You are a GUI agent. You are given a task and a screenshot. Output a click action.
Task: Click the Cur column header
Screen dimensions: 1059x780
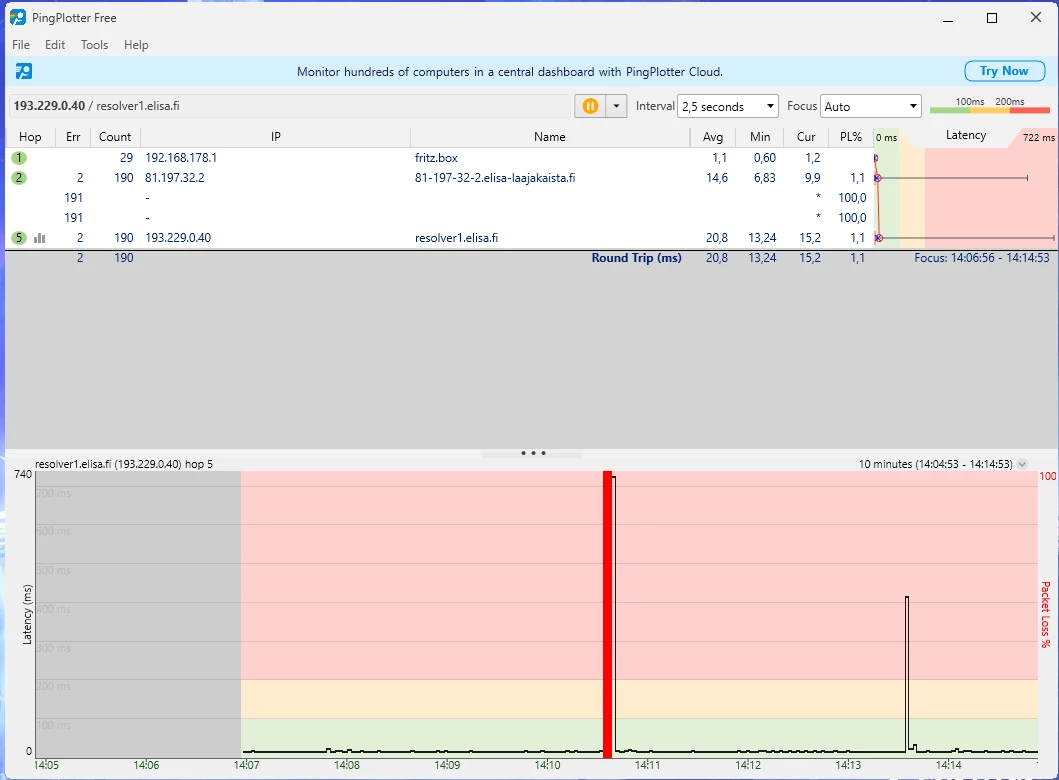[x=806, y=137]
